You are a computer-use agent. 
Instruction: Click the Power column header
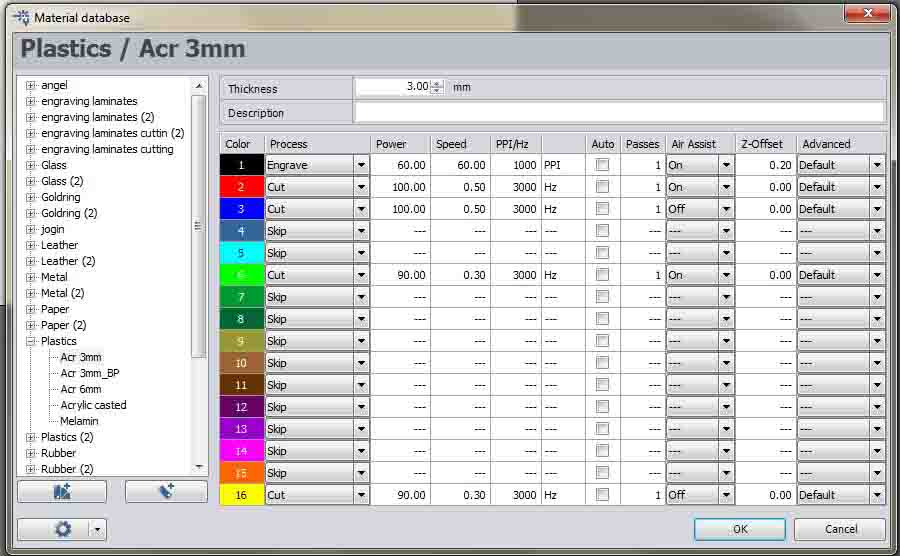tap(401, 144)
